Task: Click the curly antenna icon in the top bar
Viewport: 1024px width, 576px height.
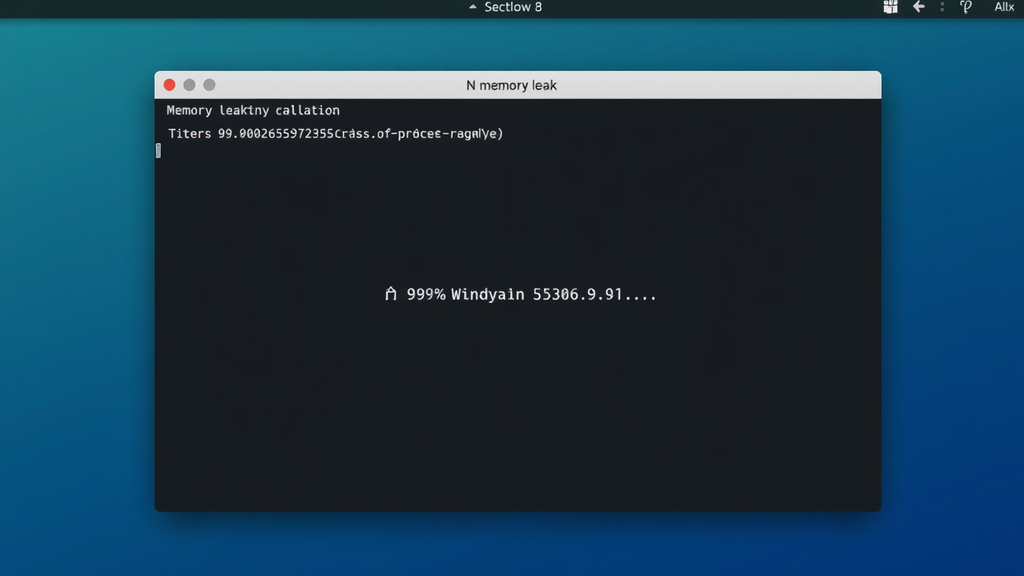Action: (966, 7)
